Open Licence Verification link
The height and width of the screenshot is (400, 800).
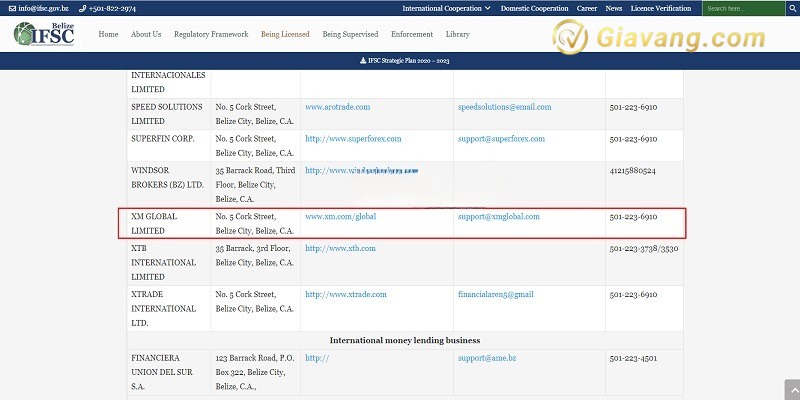691,8
